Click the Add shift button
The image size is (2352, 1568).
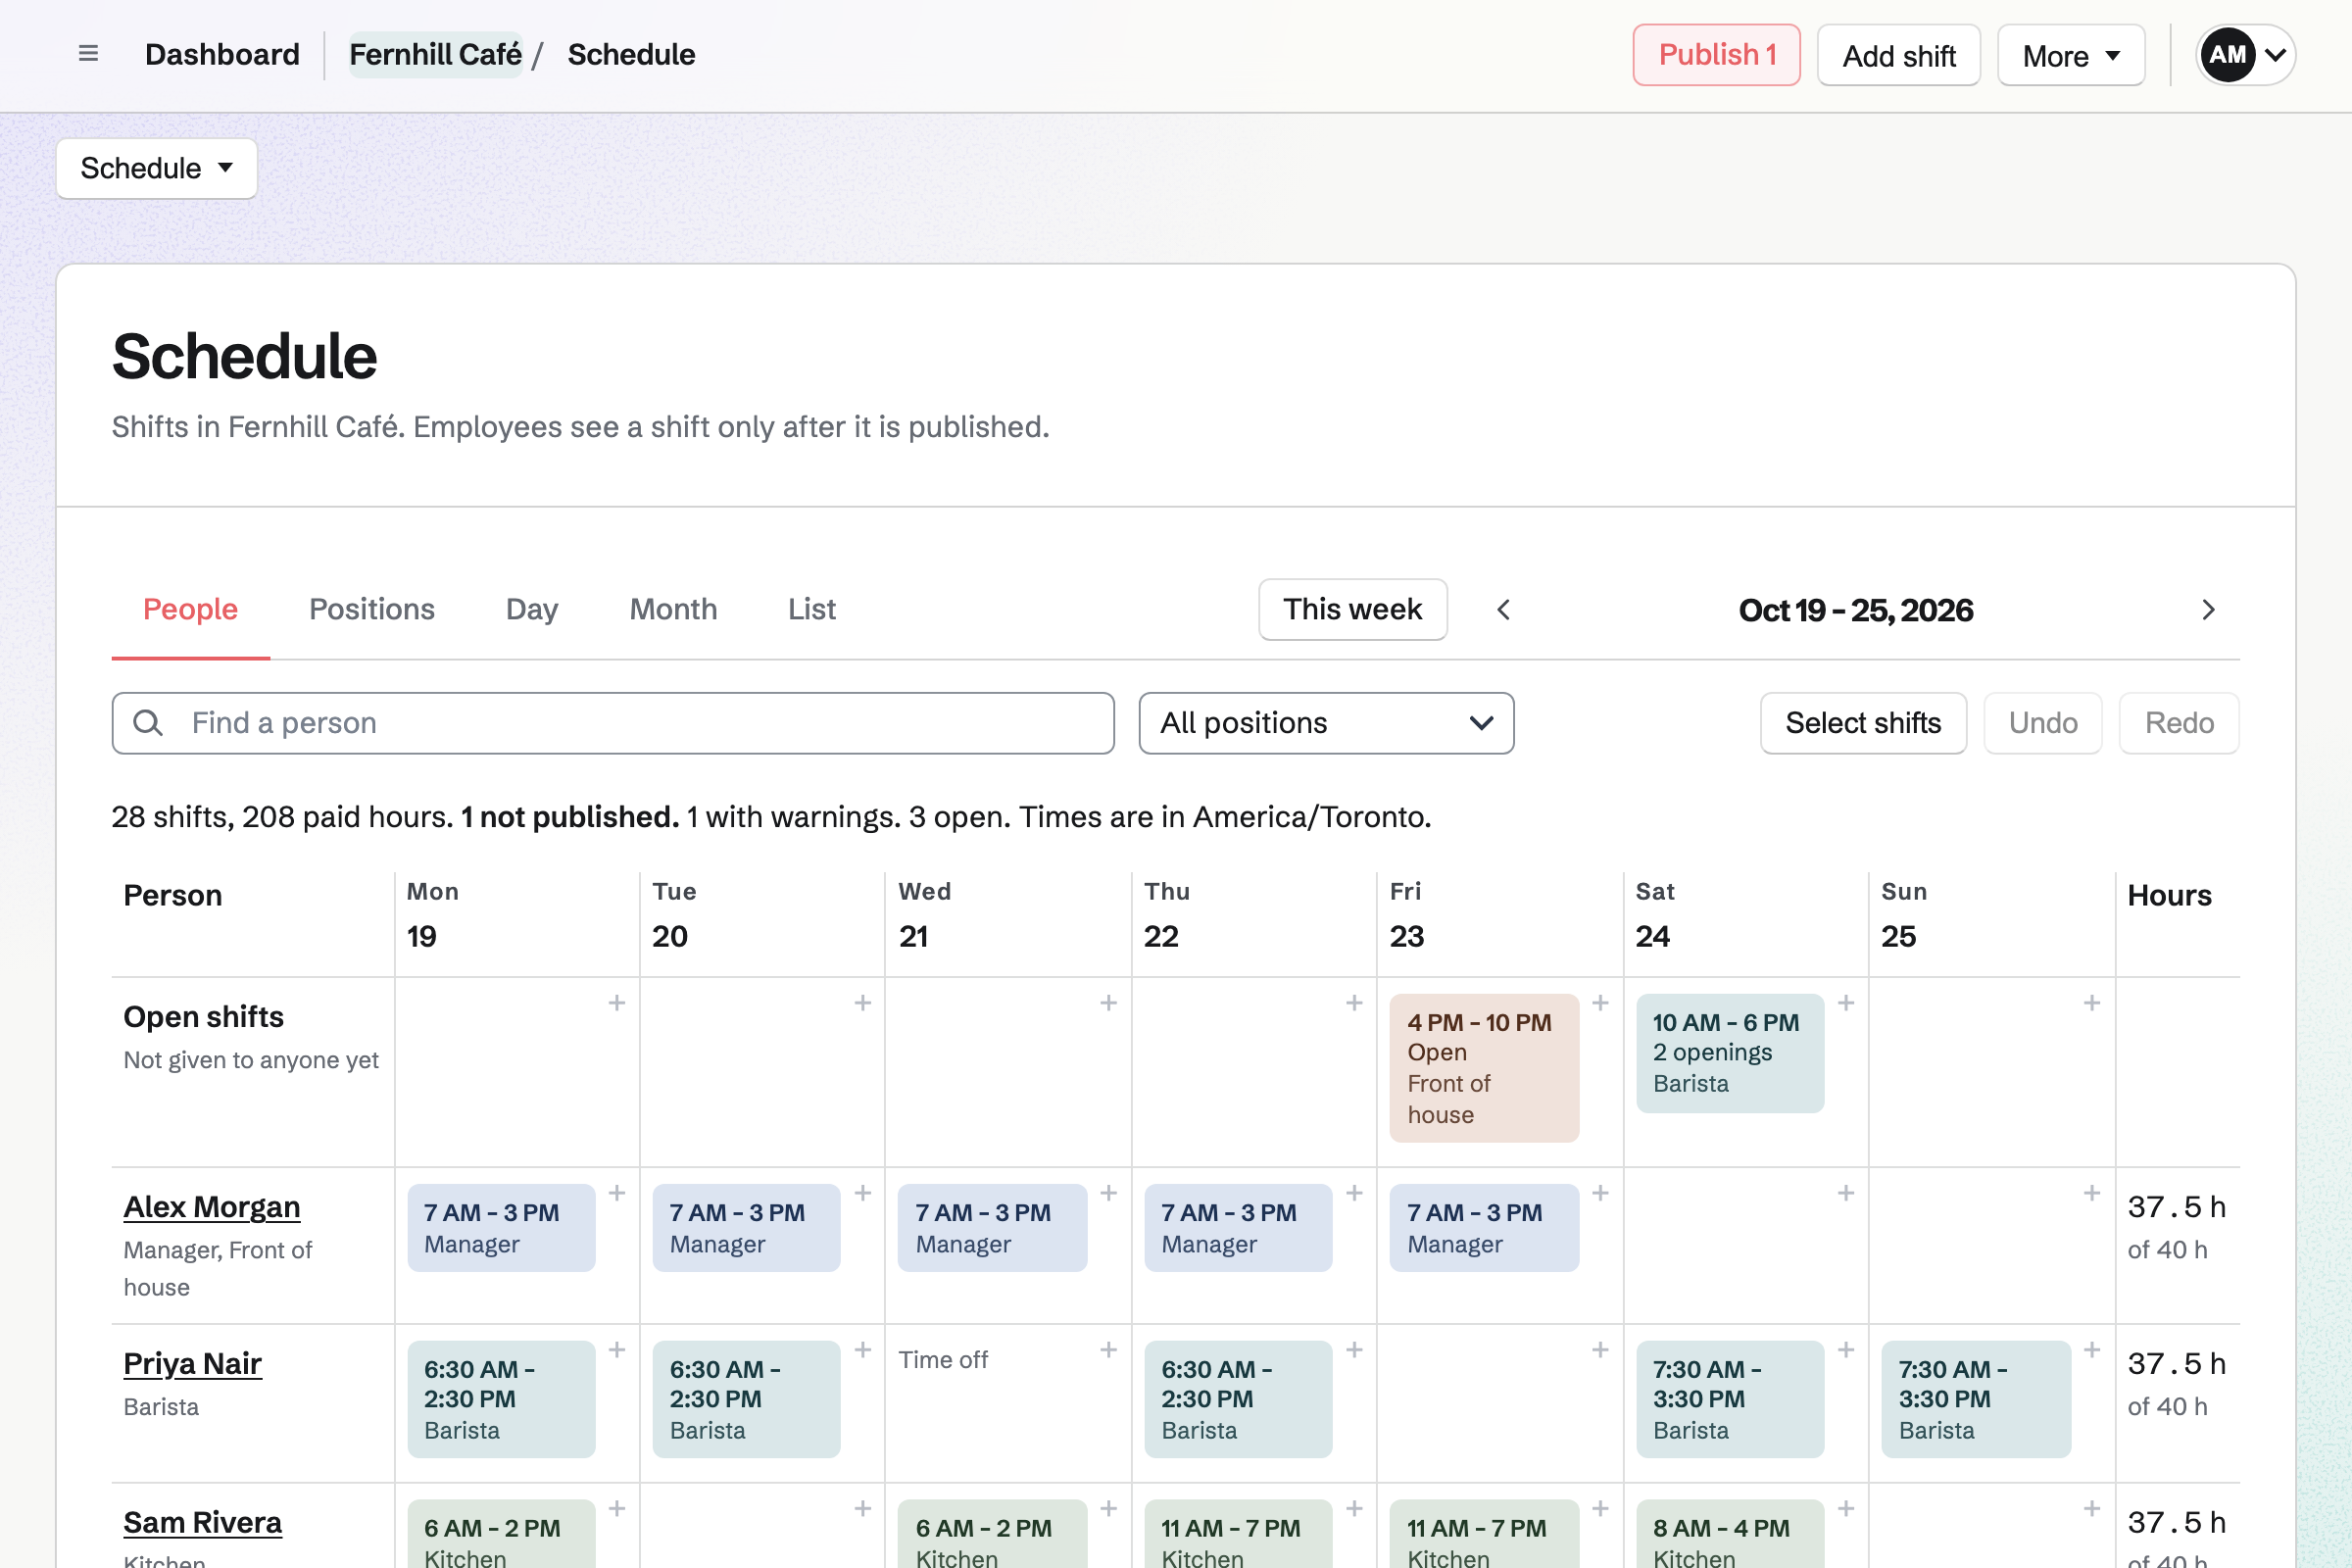tap(1898, 55)
